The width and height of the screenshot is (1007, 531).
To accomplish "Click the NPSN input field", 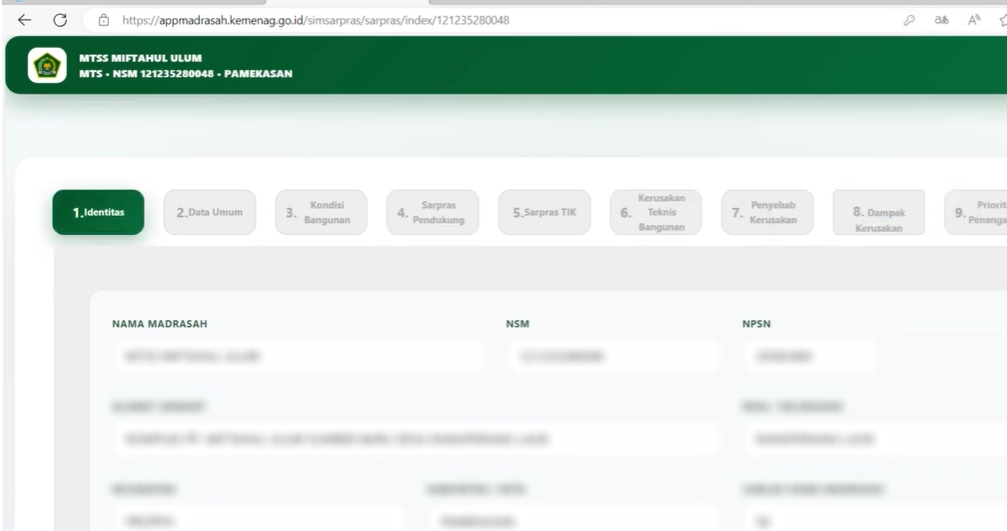I will [810, 356].
